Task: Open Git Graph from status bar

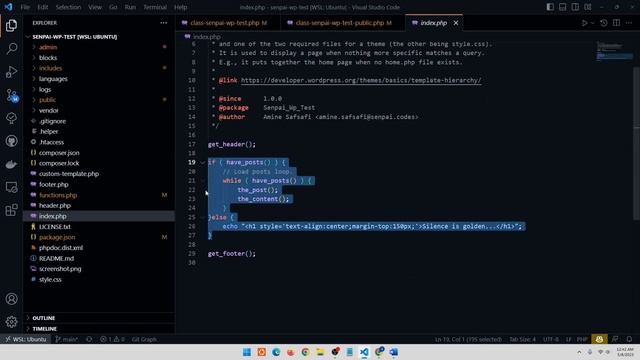Action: pyautogui.click(x=144, y=339)
